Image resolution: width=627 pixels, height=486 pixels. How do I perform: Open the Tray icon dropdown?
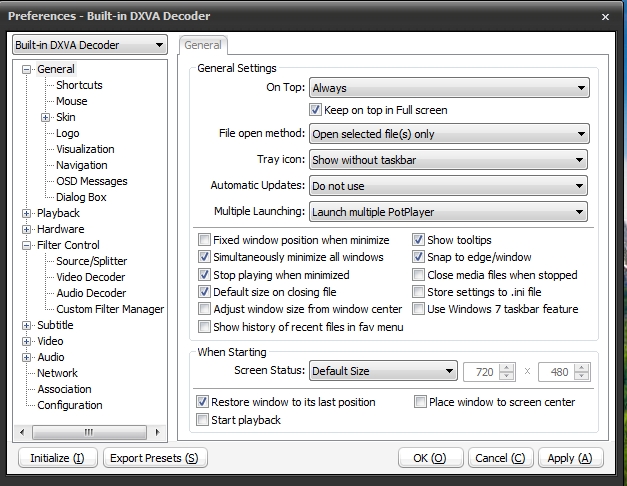pyautogui.click(x=448, y=160)
